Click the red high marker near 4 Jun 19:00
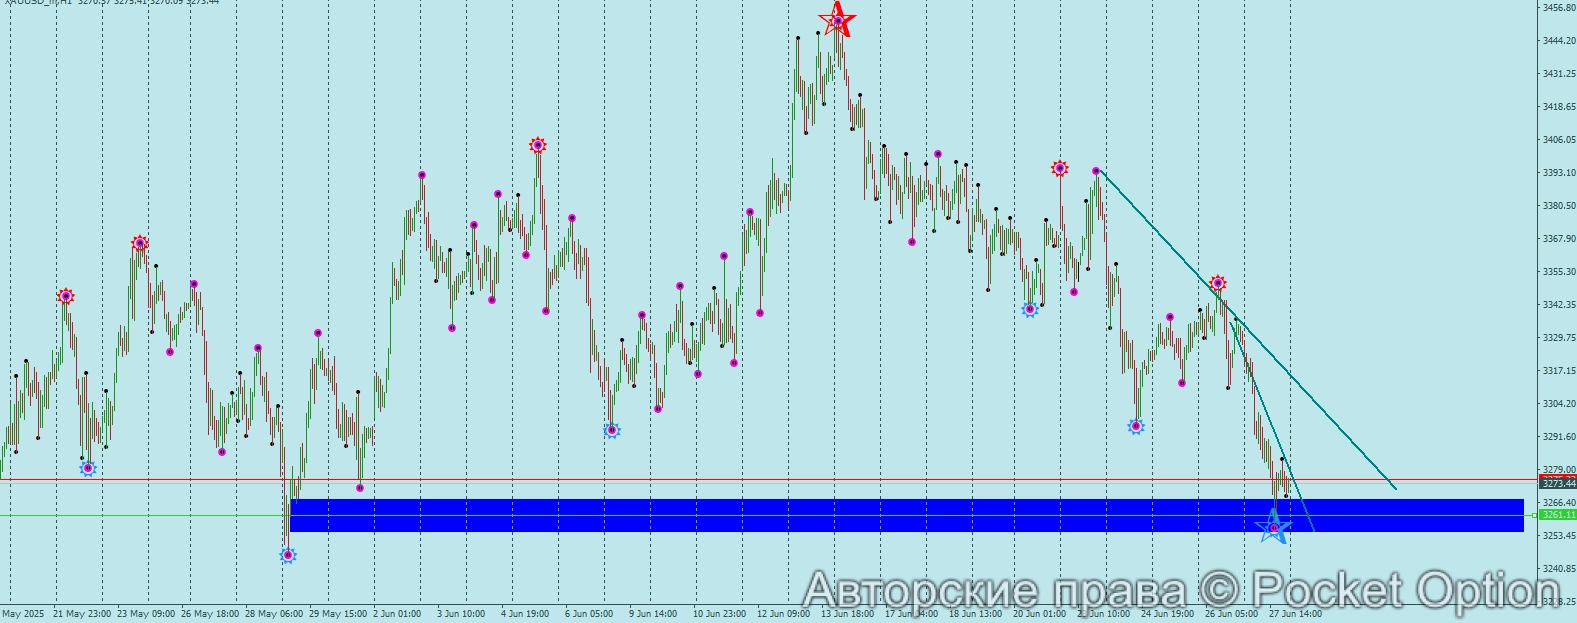Screen dimensions: 1577x623 538,145
